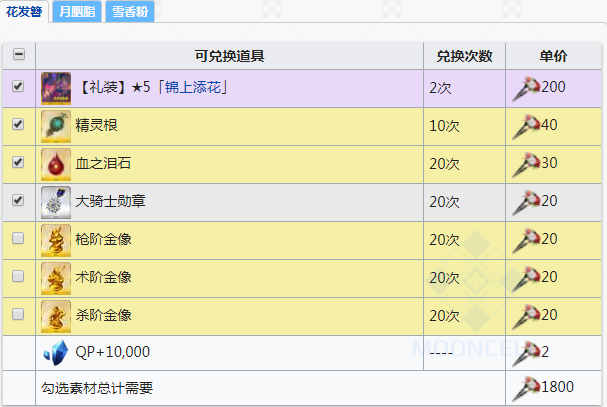Click hairpin icon in 枪阶金像 price cell

(x=526, y=240)
